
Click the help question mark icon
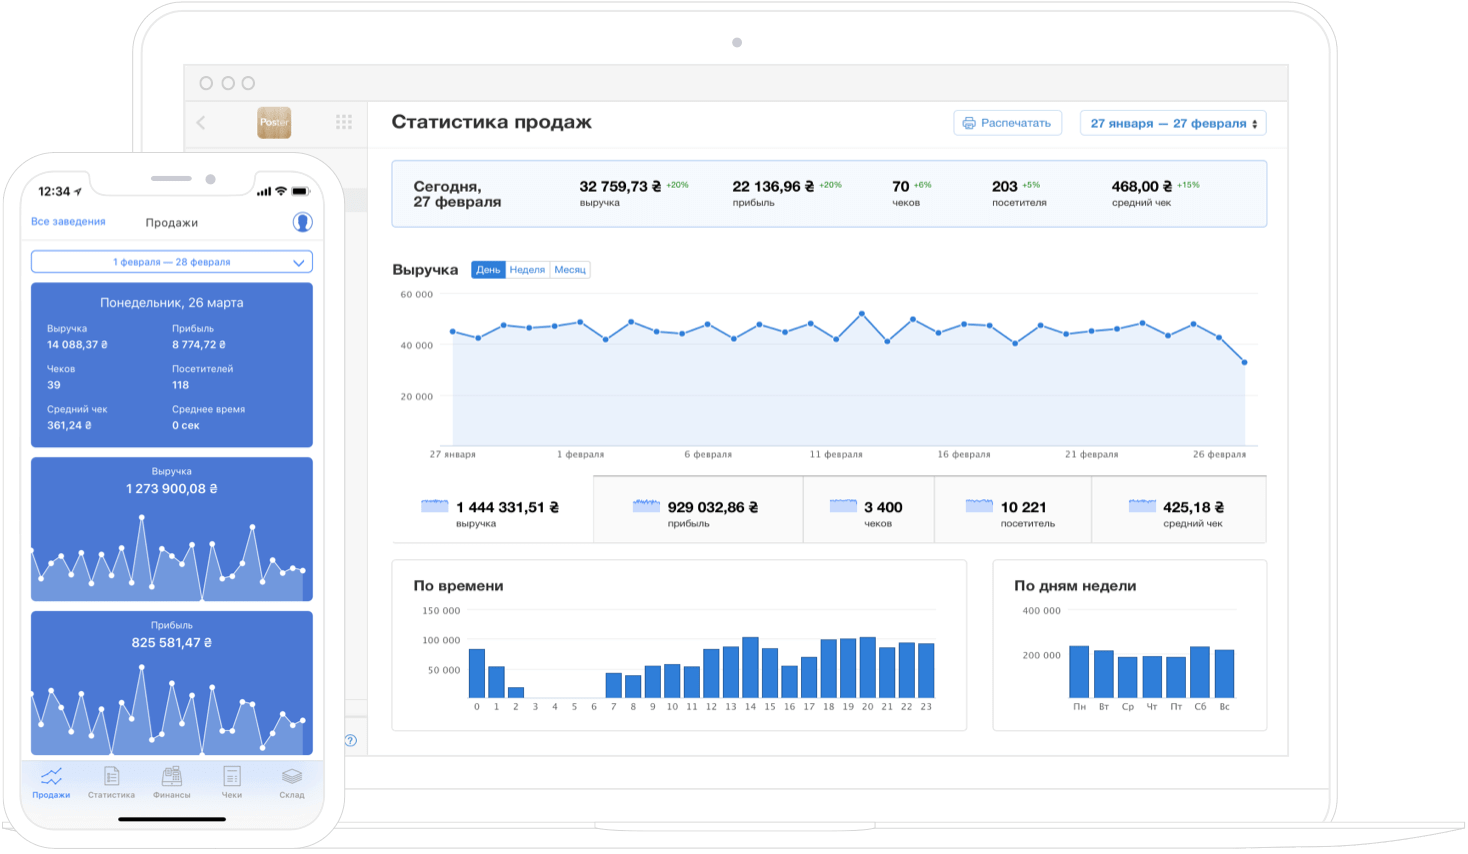[x=351, y=740]
